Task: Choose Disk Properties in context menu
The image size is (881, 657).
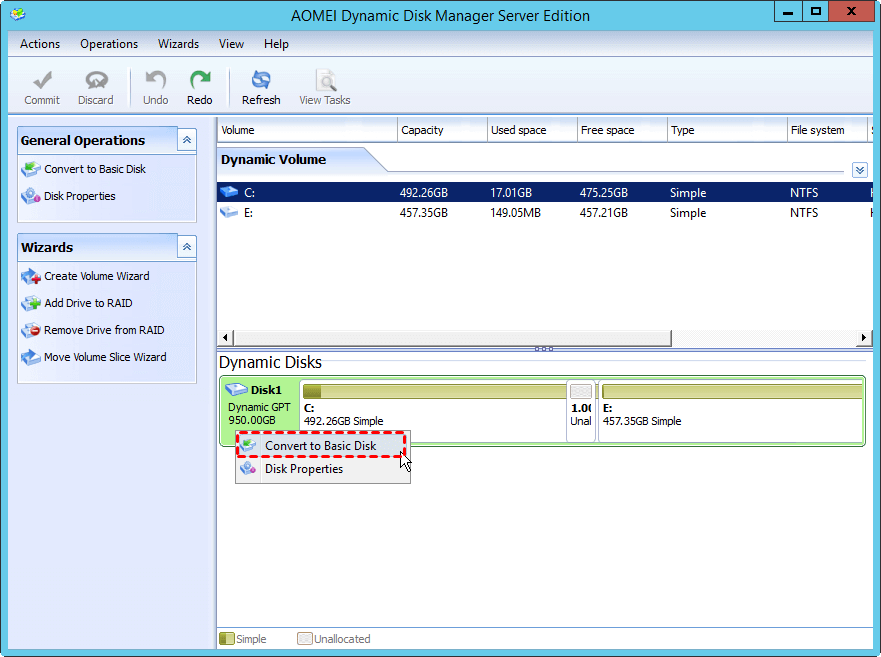Action: [x=323, y=469]
